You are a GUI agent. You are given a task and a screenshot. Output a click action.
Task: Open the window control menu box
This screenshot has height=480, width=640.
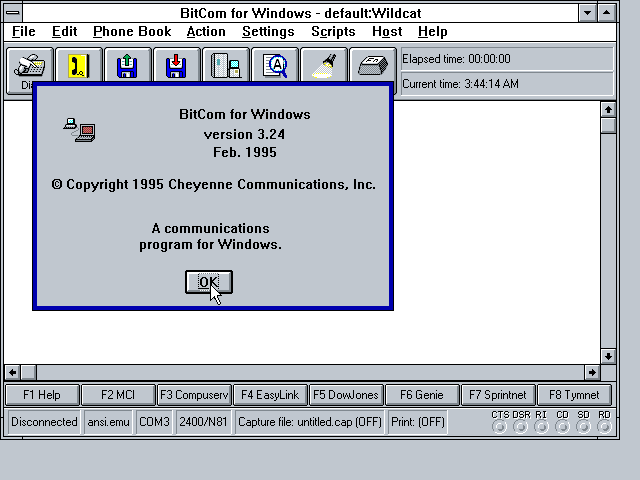[x=13, y=13]
